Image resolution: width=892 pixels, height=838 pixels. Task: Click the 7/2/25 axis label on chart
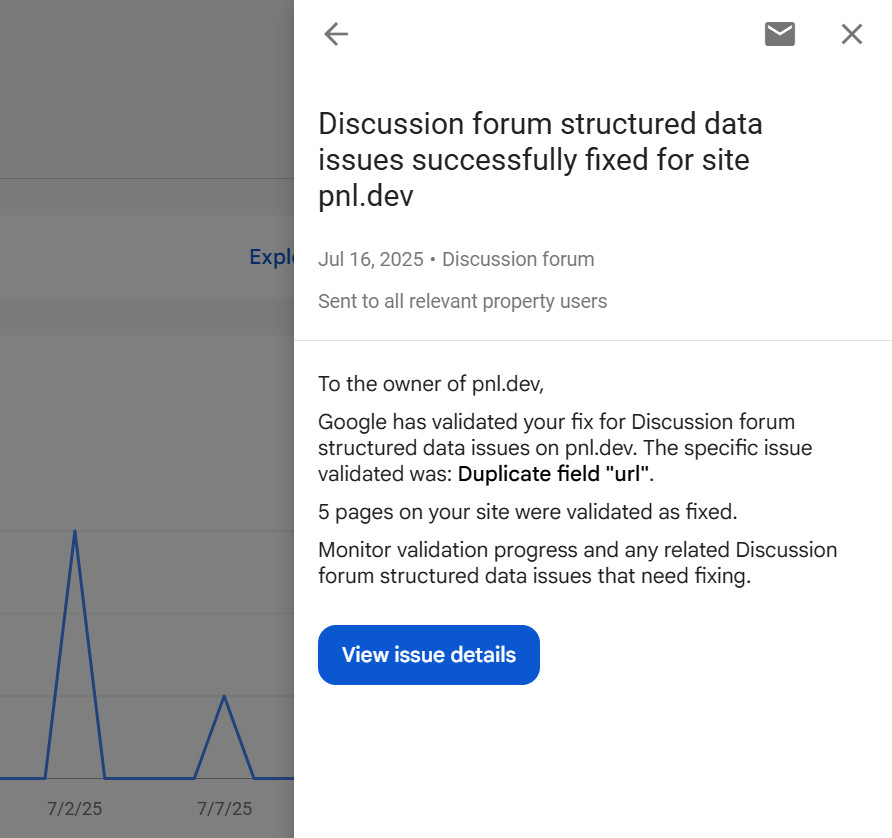(x=75, y=808)
